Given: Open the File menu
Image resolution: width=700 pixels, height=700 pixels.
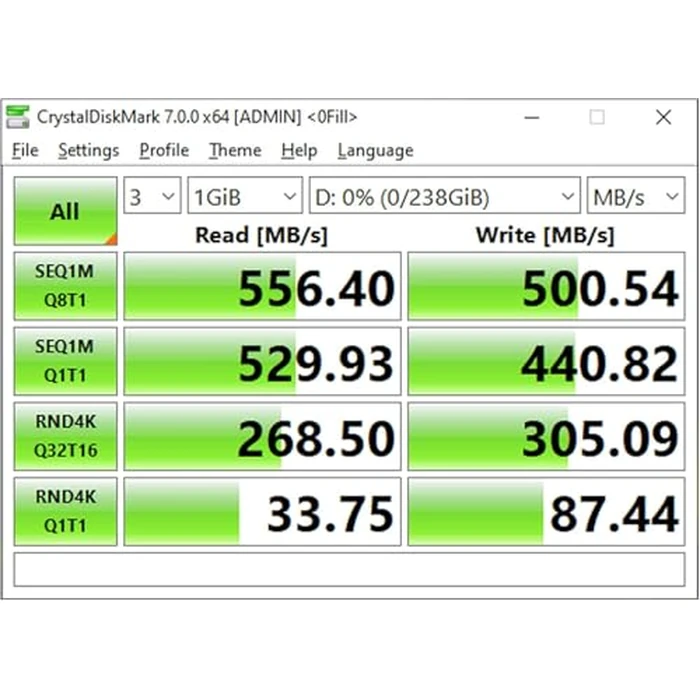Looking at the screenshot, I should (25, 150).
